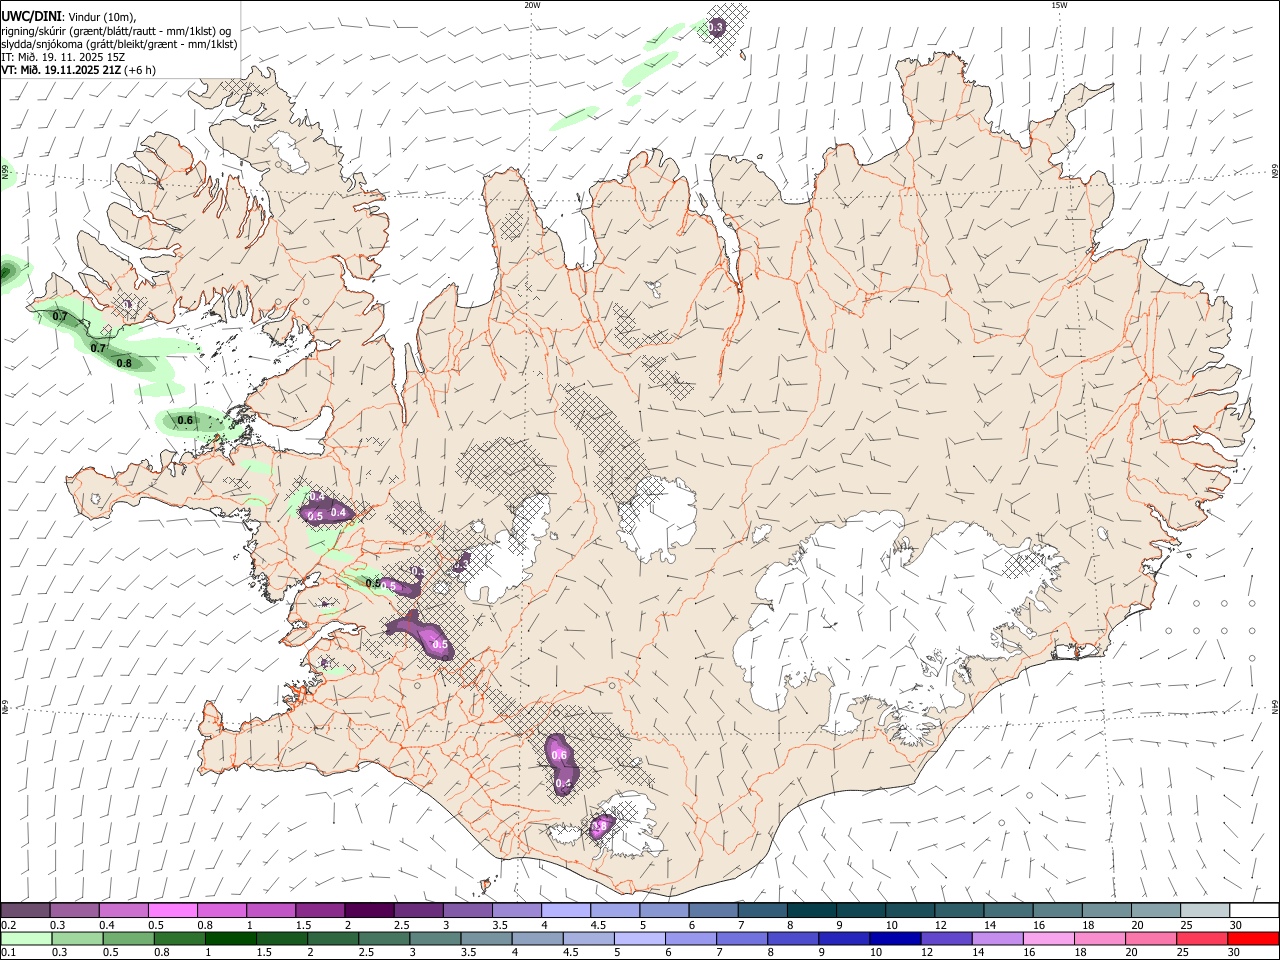Click the '1.5' tick label on the snow scale

coord(302,925)
